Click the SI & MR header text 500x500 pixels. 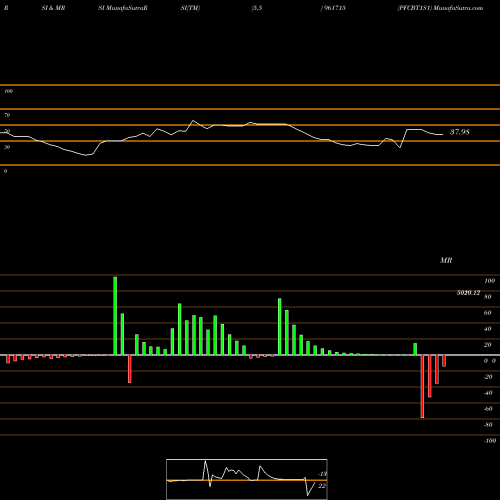53,8
